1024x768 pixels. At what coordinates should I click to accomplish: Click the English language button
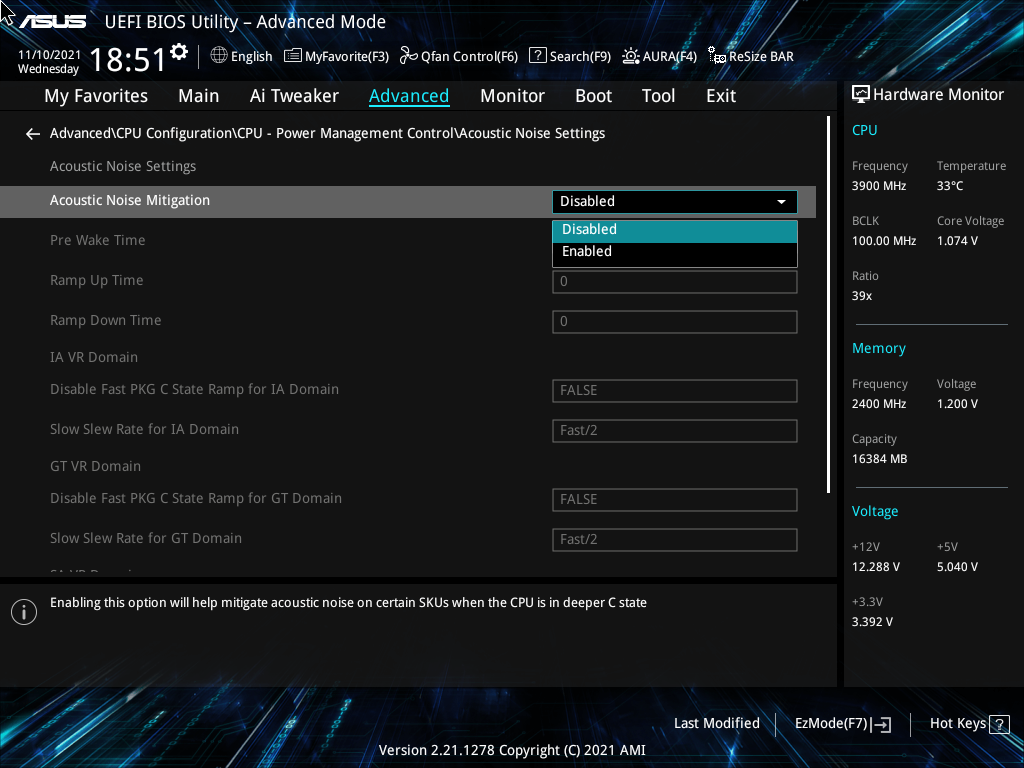tap(241, 56)
